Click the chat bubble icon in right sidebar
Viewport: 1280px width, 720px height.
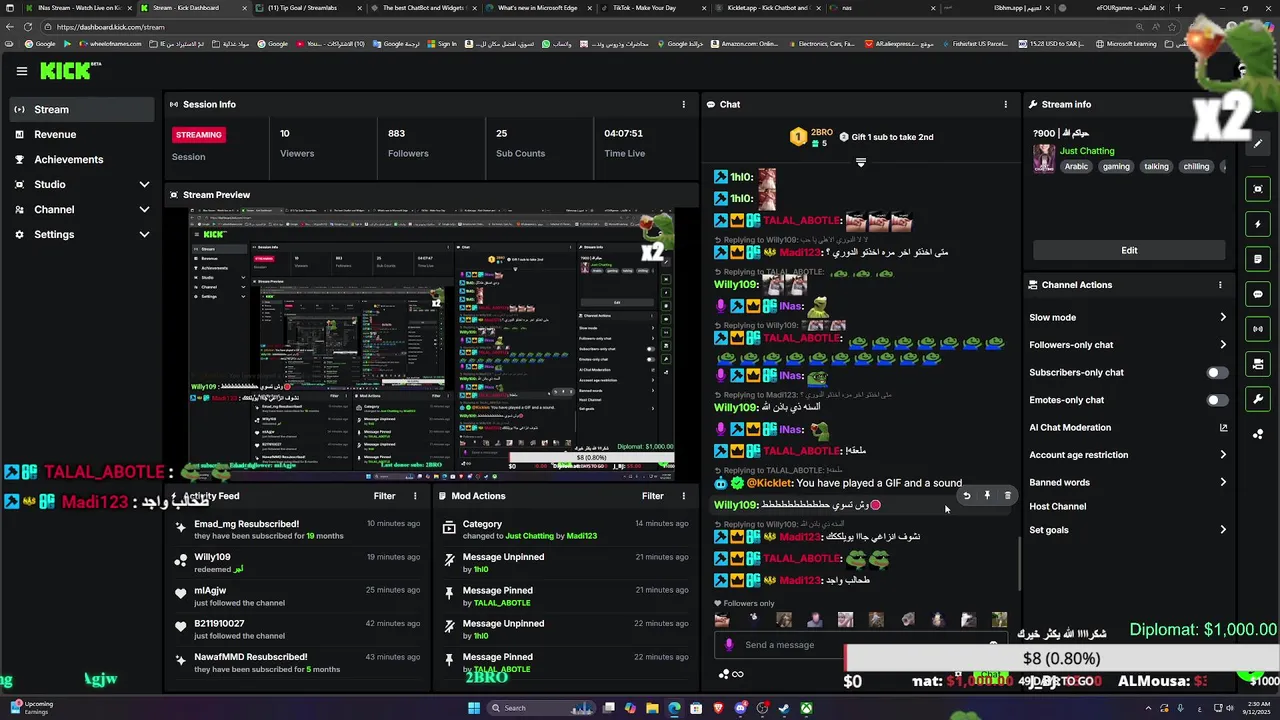(1258, 294)
